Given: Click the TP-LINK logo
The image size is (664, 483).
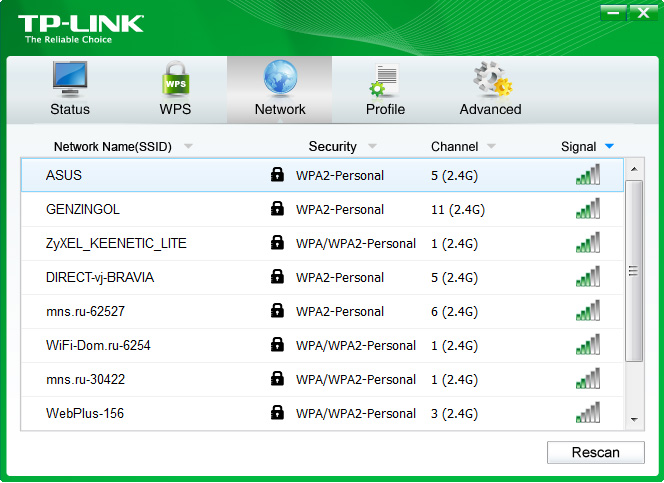Looking at the screenshot, I should 80,29.
